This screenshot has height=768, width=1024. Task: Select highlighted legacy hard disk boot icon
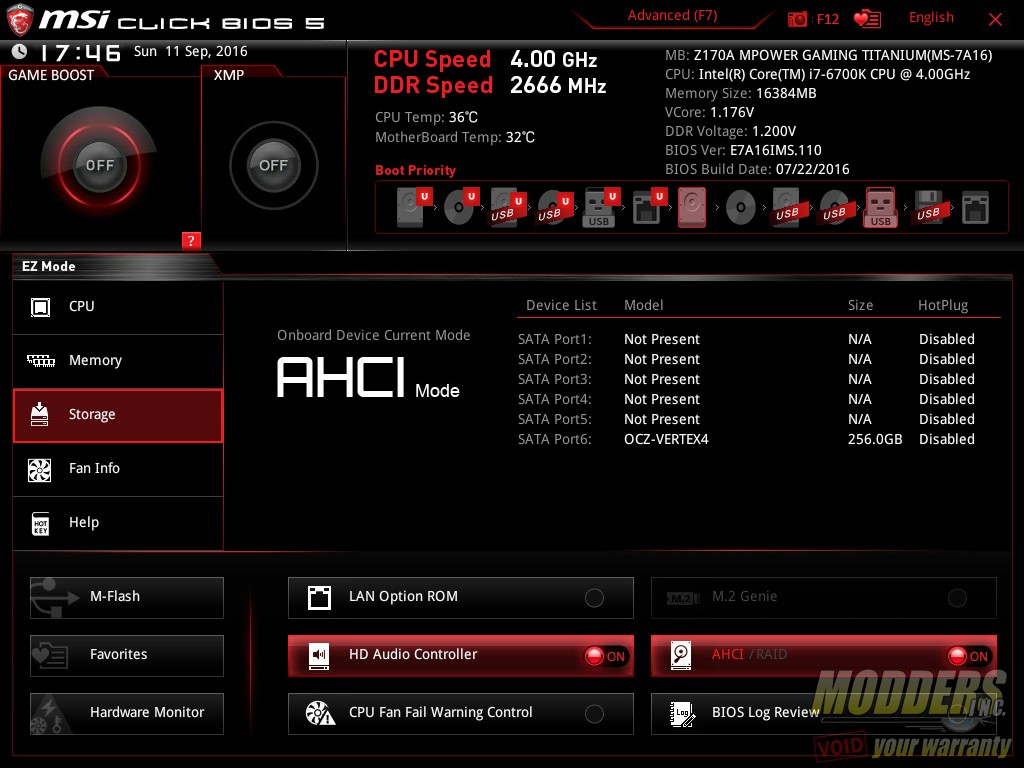point(692,207)
